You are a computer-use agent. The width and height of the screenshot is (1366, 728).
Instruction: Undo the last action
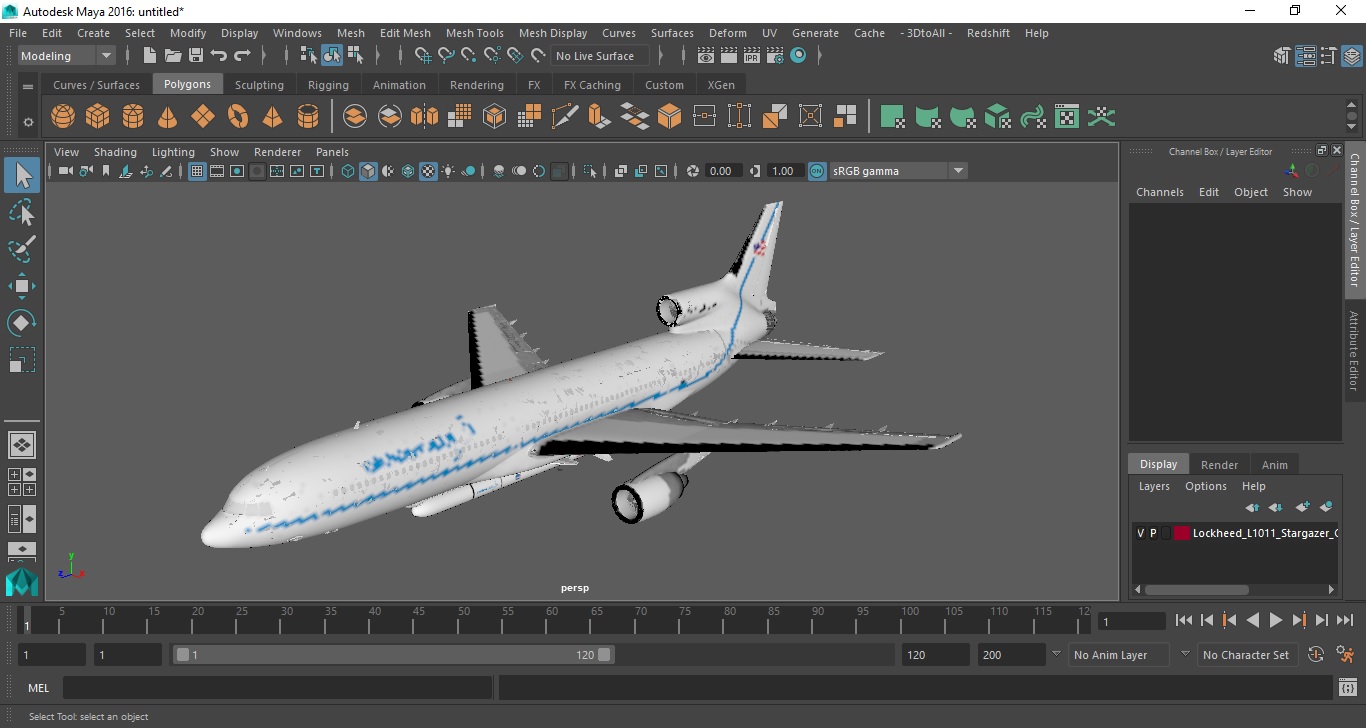tap(219, 56)
